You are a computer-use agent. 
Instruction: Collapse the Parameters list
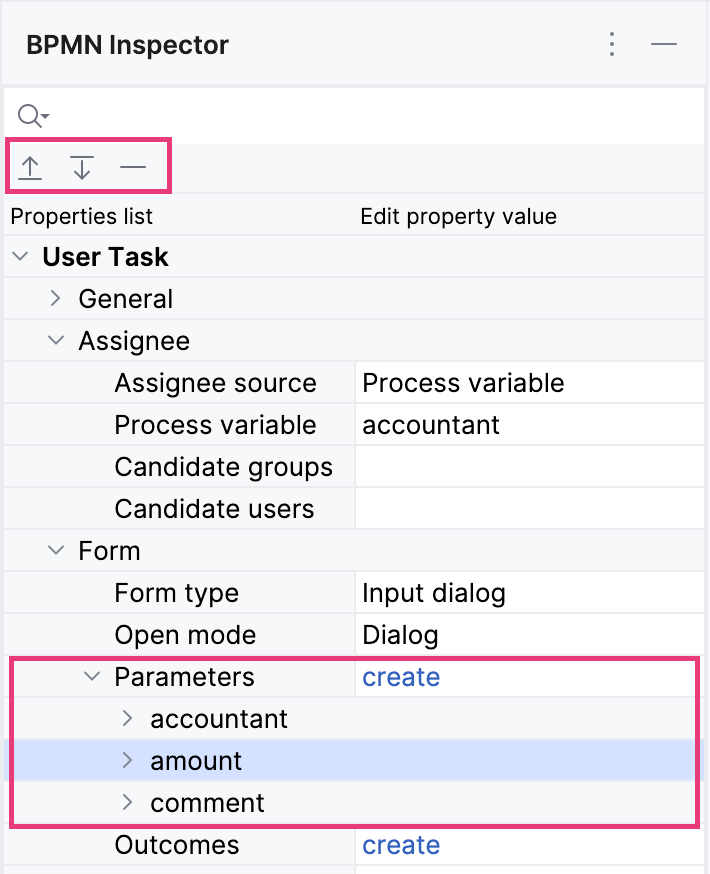click(x=93, y=676)
